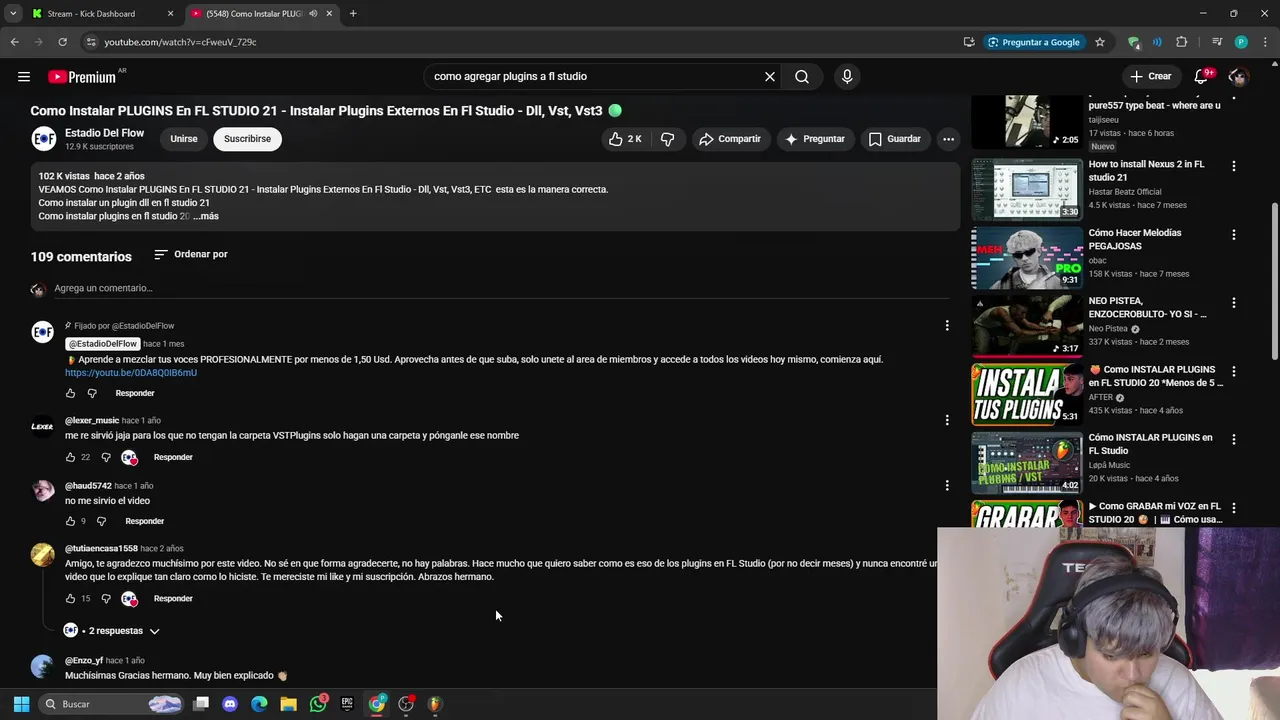Start voice search with microphone icon
This screenshot has width=1280, height=720.
coord(847,76)
